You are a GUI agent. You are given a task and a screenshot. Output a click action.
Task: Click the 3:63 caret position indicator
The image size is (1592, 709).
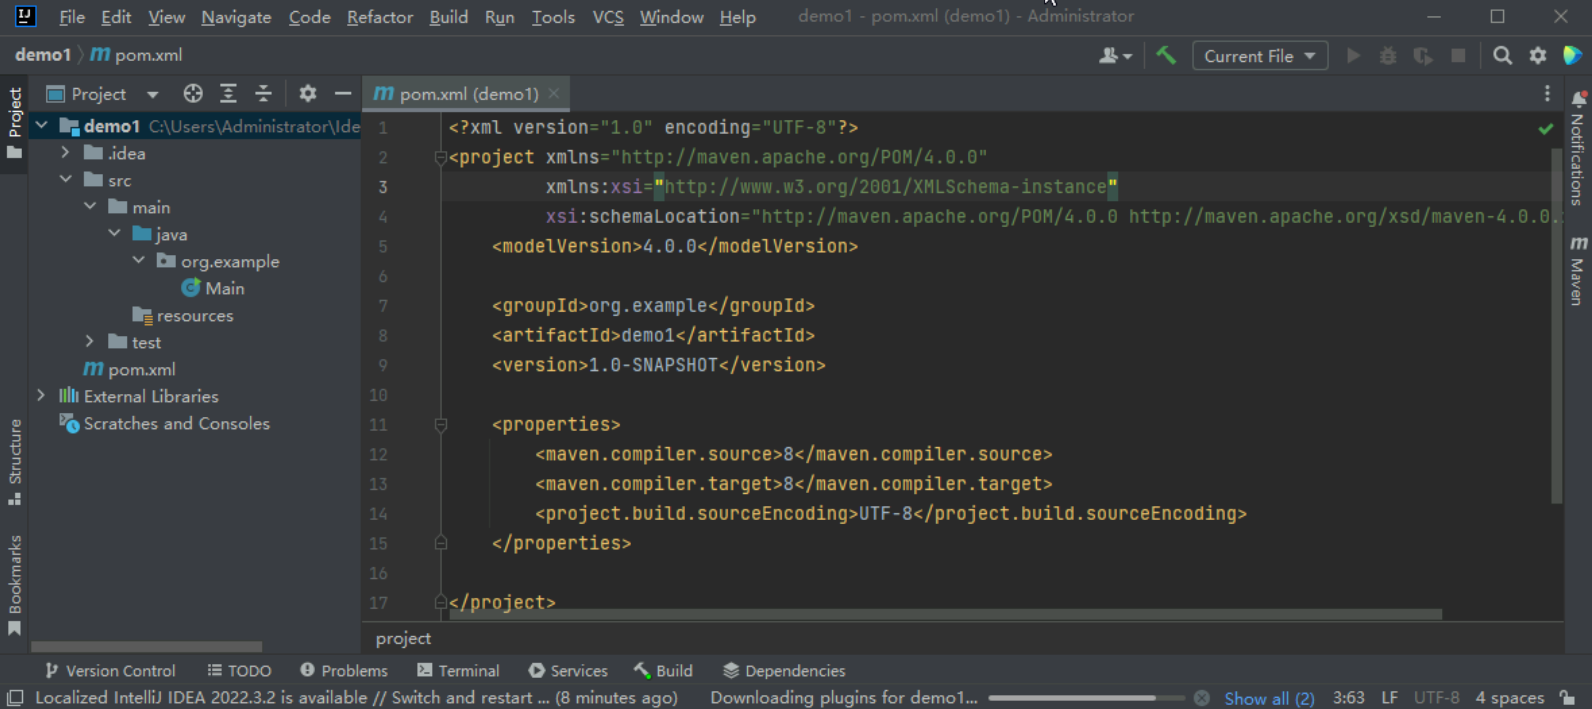point(1348,698)
